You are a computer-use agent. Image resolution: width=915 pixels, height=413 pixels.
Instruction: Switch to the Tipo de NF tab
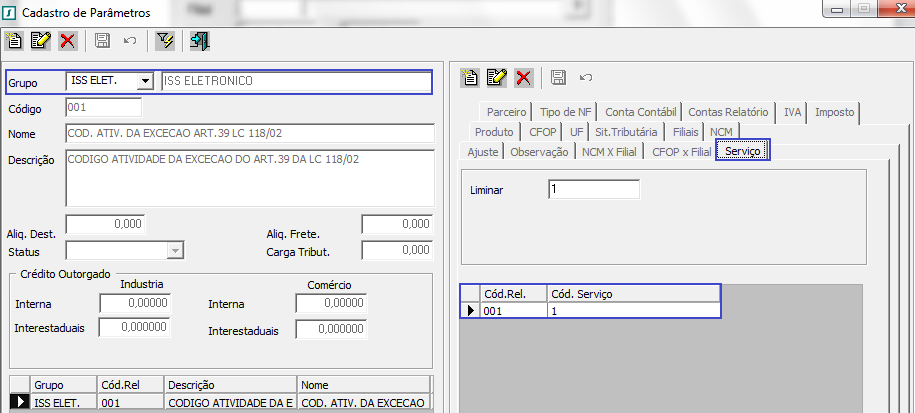pos(565,112)
